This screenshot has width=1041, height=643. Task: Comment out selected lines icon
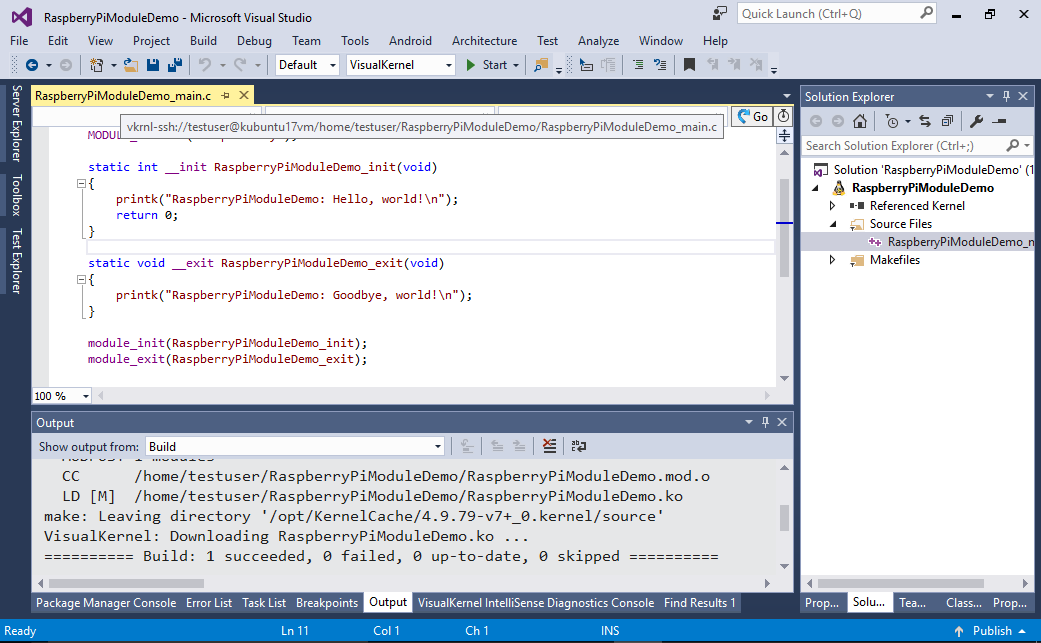tap(637, 65)
